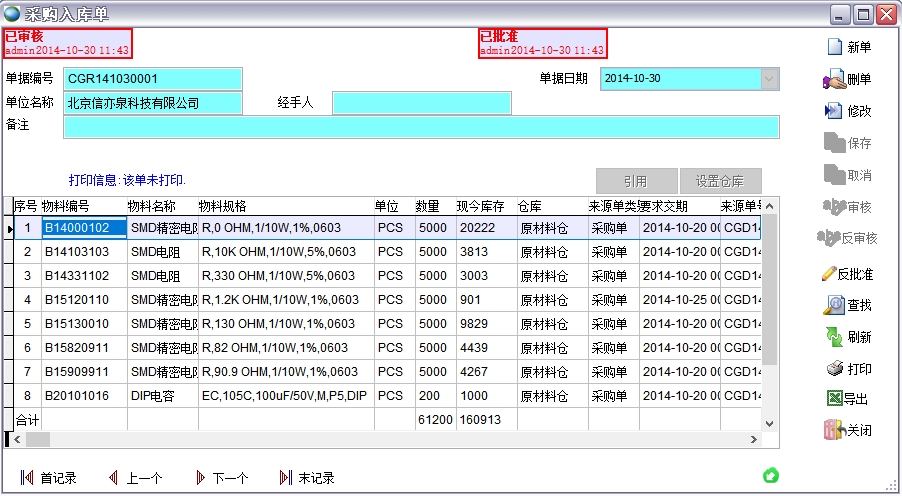Image resolution: width=902 pixels, height=496 pixels.
Task: Select cell B14103103 in row 2
Action: [x=84, y=252]
